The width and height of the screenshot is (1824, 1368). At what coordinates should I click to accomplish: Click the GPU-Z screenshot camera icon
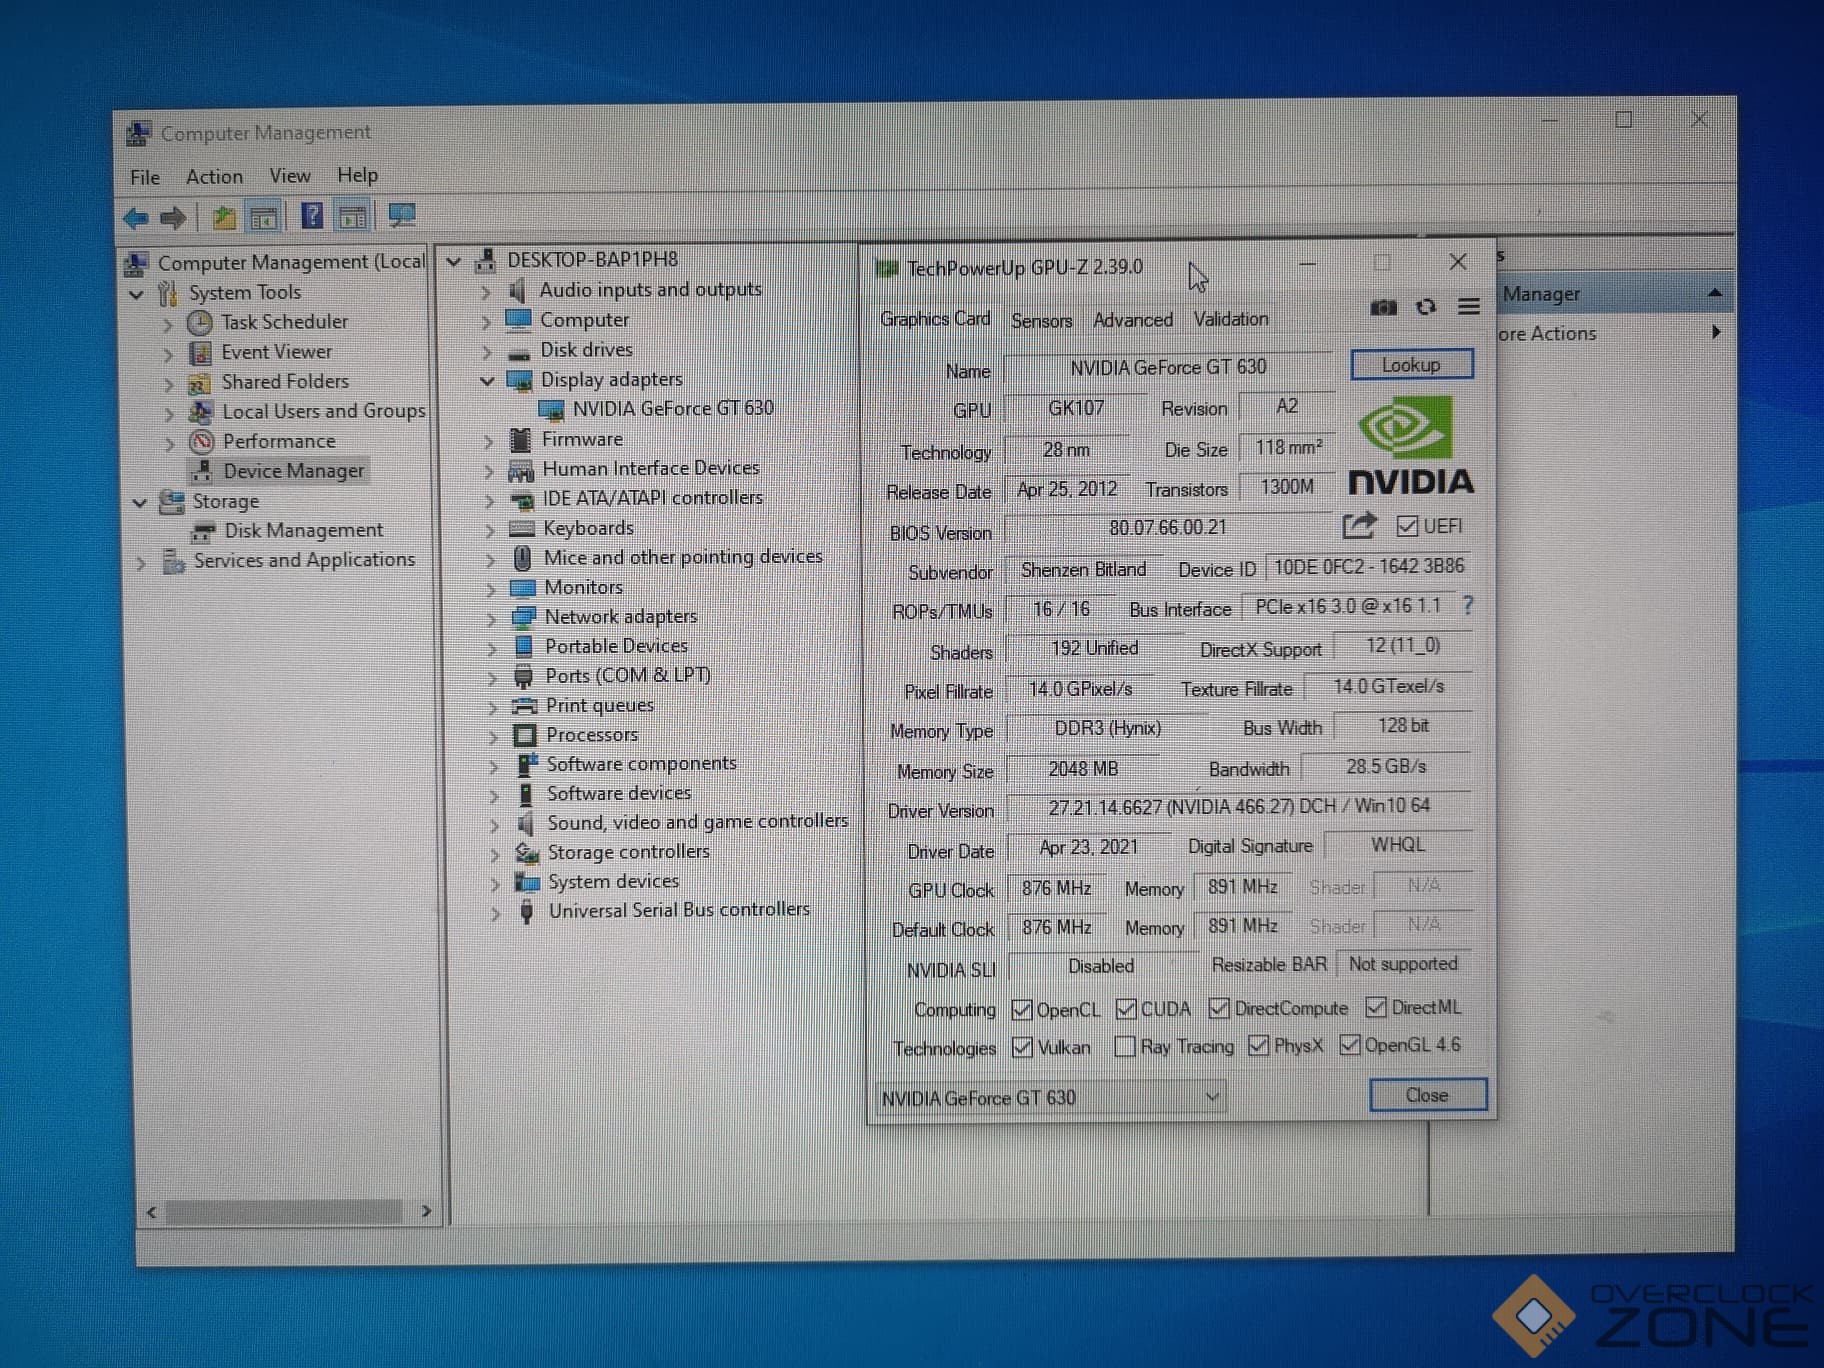pos(1383,307)
